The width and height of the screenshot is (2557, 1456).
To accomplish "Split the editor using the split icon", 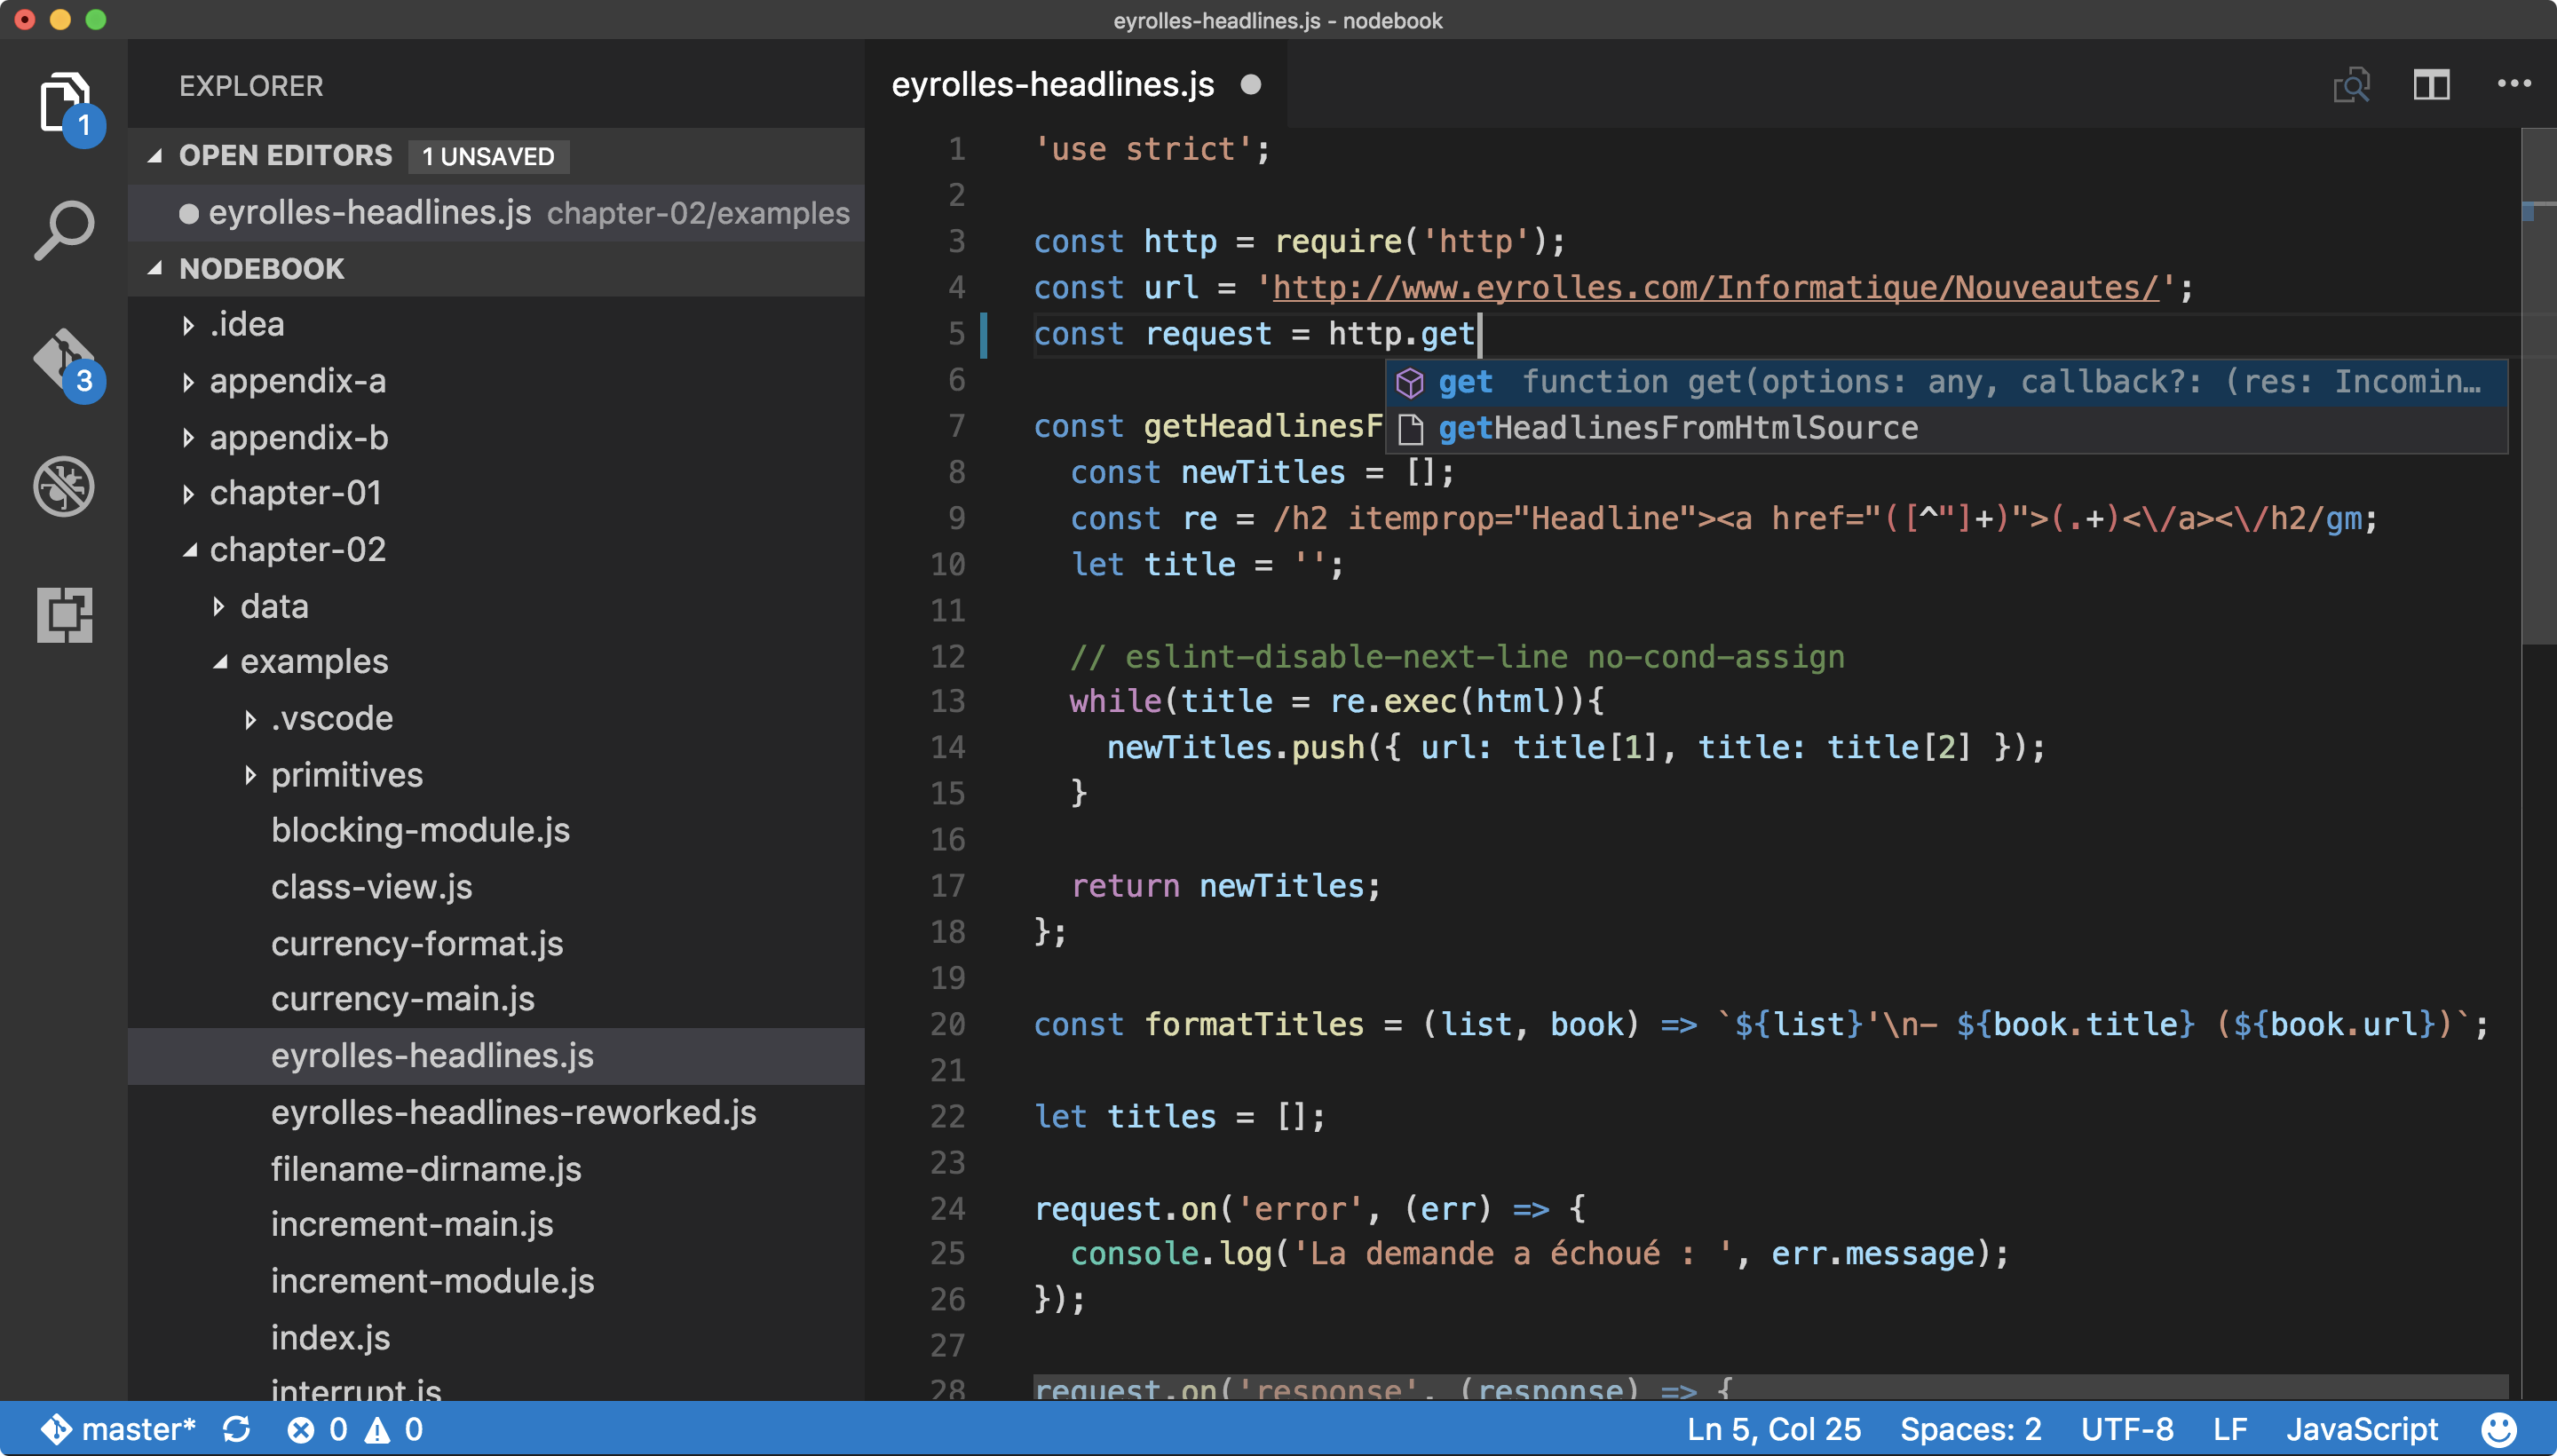I will (x=2432, y=85).
